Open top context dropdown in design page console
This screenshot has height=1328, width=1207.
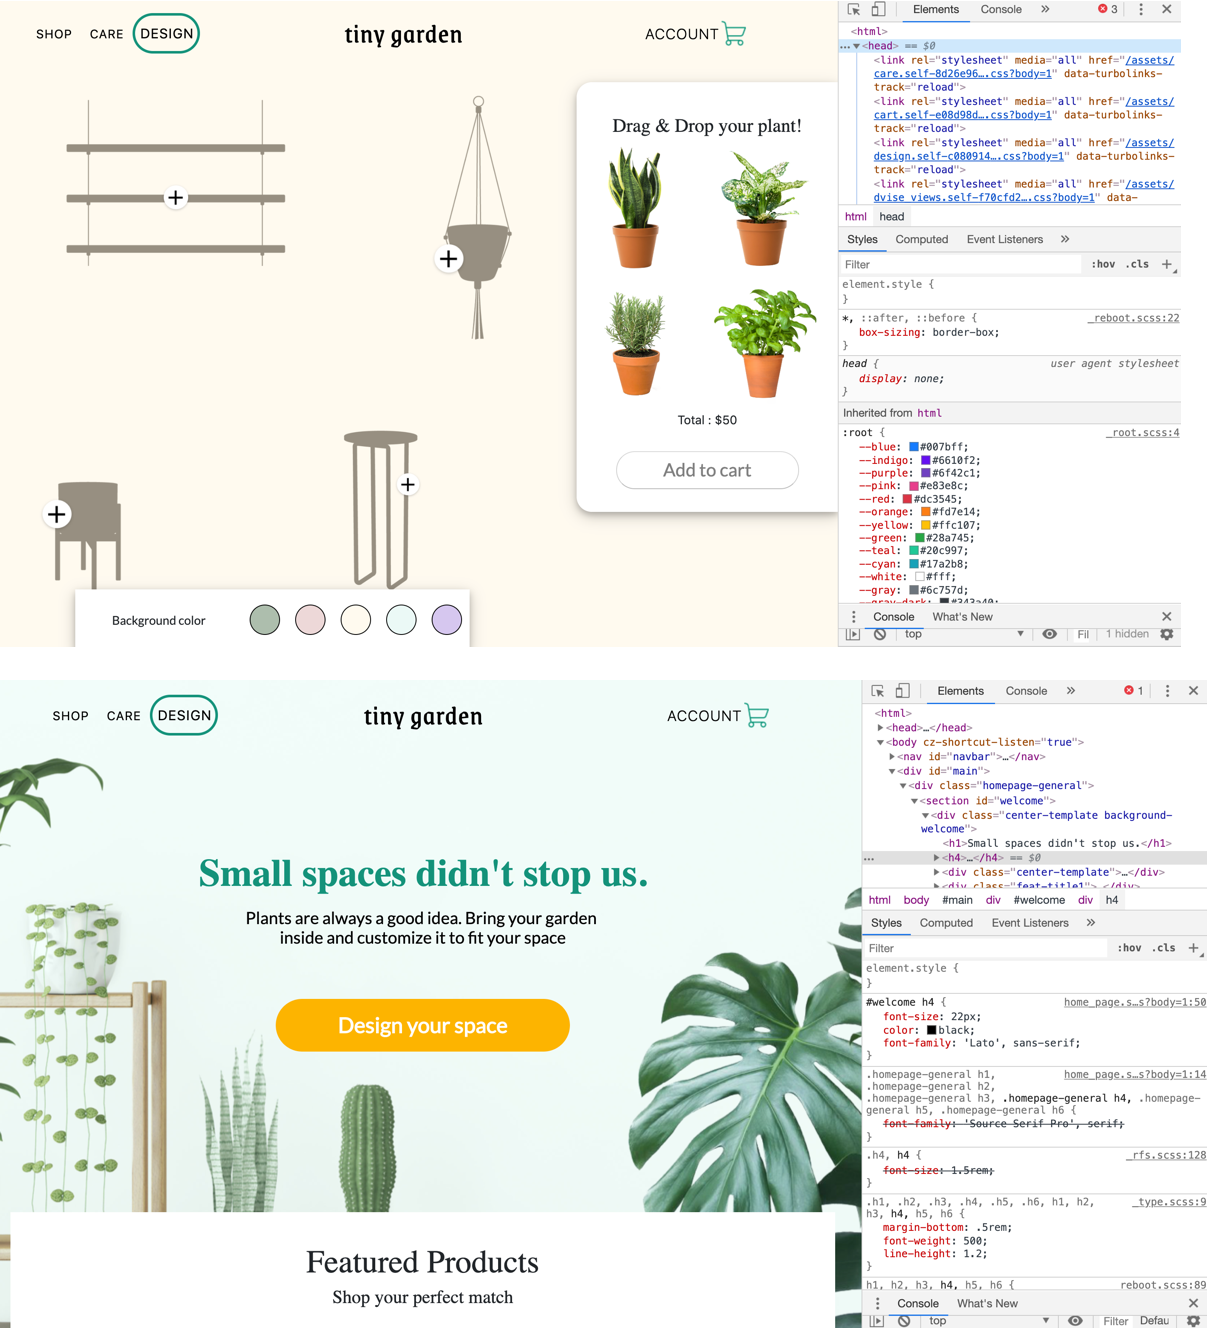[964, 634]
